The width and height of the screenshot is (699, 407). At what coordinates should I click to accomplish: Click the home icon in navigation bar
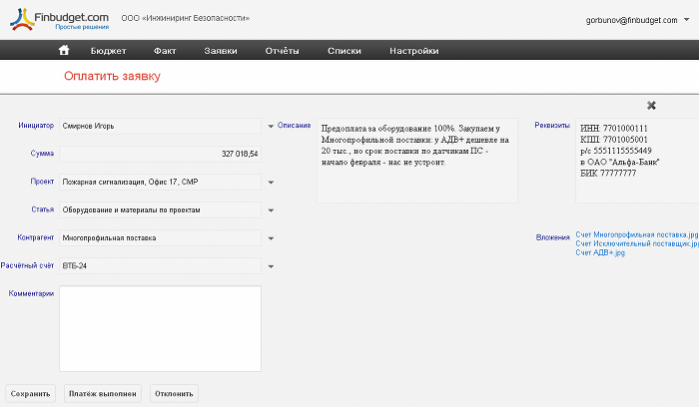click(64, 50)
